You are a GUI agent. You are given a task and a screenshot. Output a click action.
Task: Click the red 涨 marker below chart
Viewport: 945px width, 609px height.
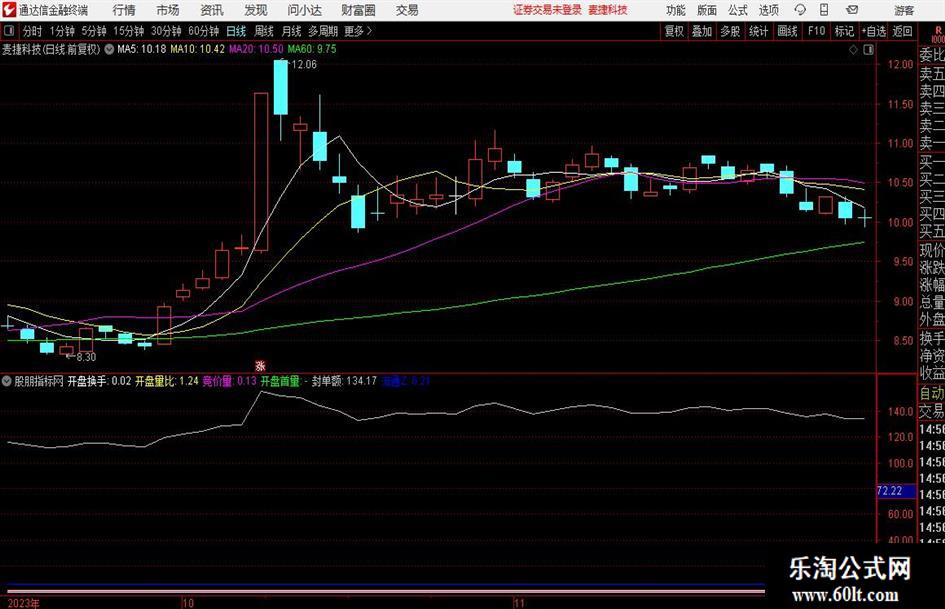coord(260,365)
